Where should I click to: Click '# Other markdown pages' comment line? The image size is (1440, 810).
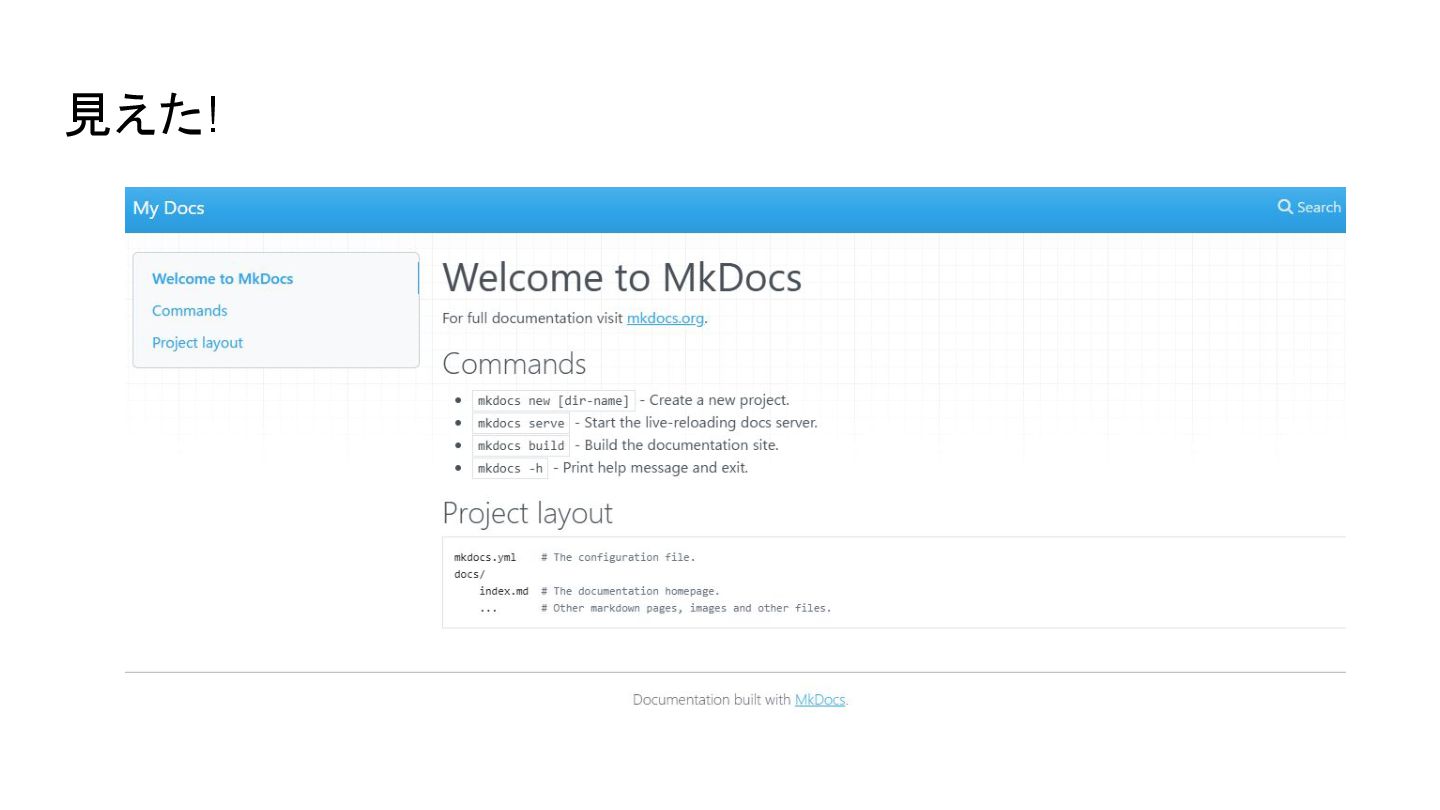coord(686,608)
